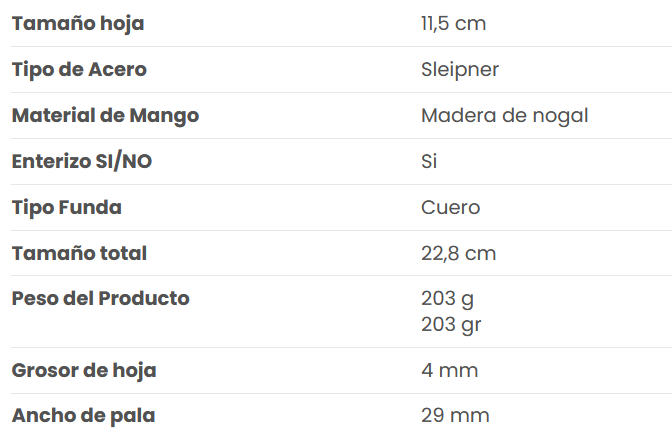Select the '11,5 cm' blade size value
The width and height of the screenshot is (672, 433).
tap(453, 24)
